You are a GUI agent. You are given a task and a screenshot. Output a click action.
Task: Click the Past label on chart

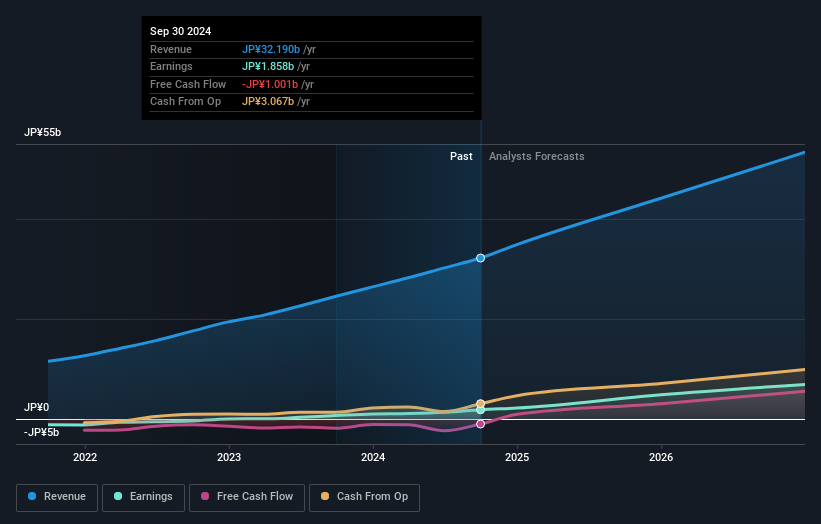point(461,157)
